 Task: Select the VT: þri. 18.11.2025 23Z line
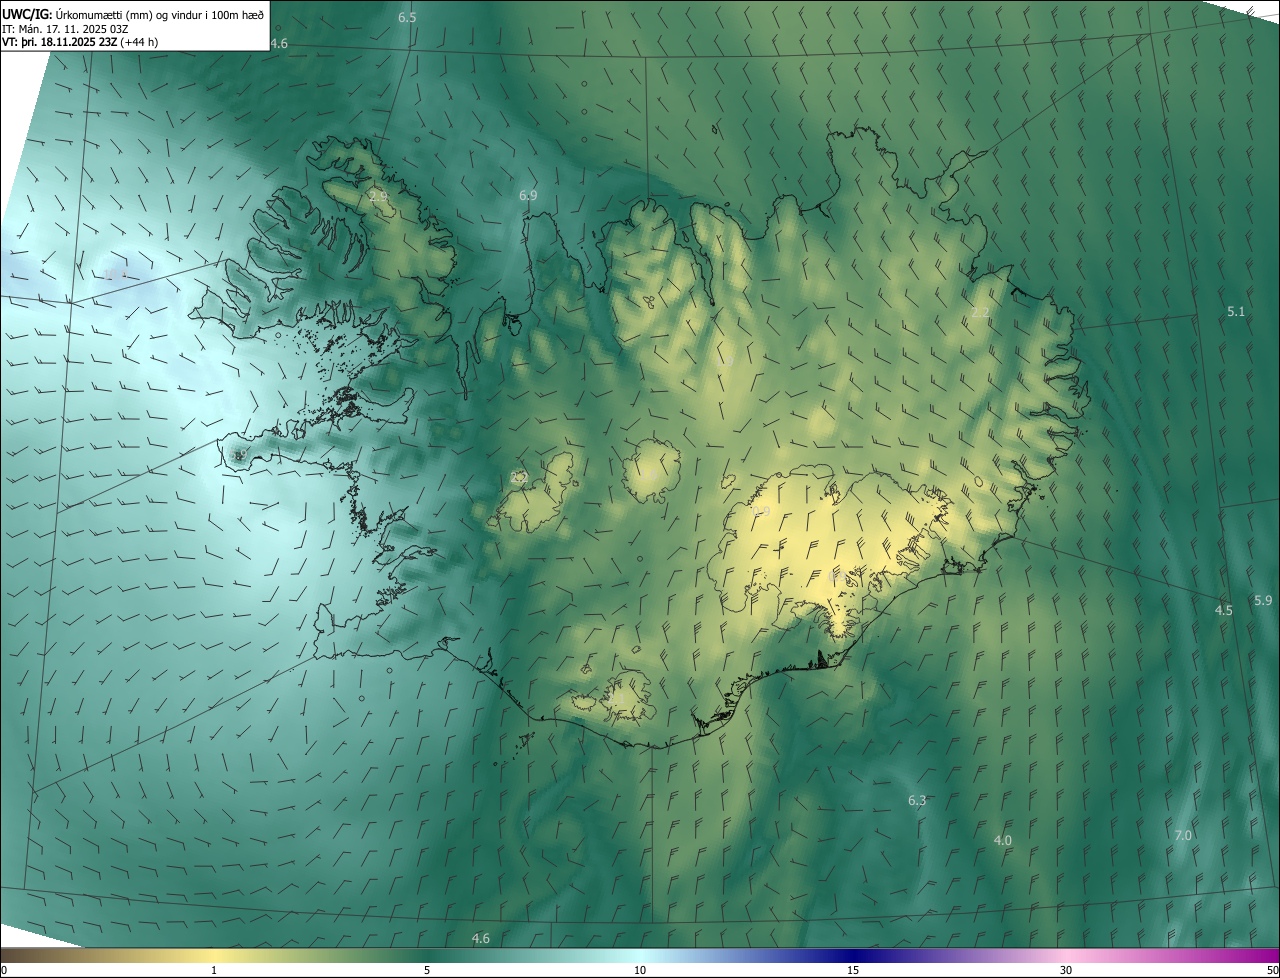[80, 42]
